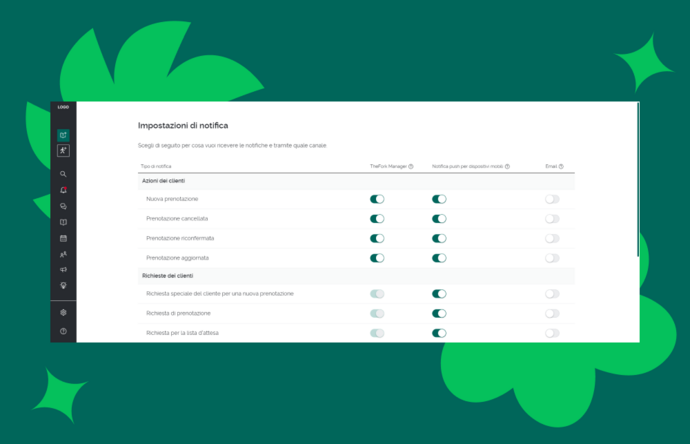The height and width of the screenshot is (444, 690).
Task: Disable TheFork Manager for Nuova prenotazione
Action: 377,199
